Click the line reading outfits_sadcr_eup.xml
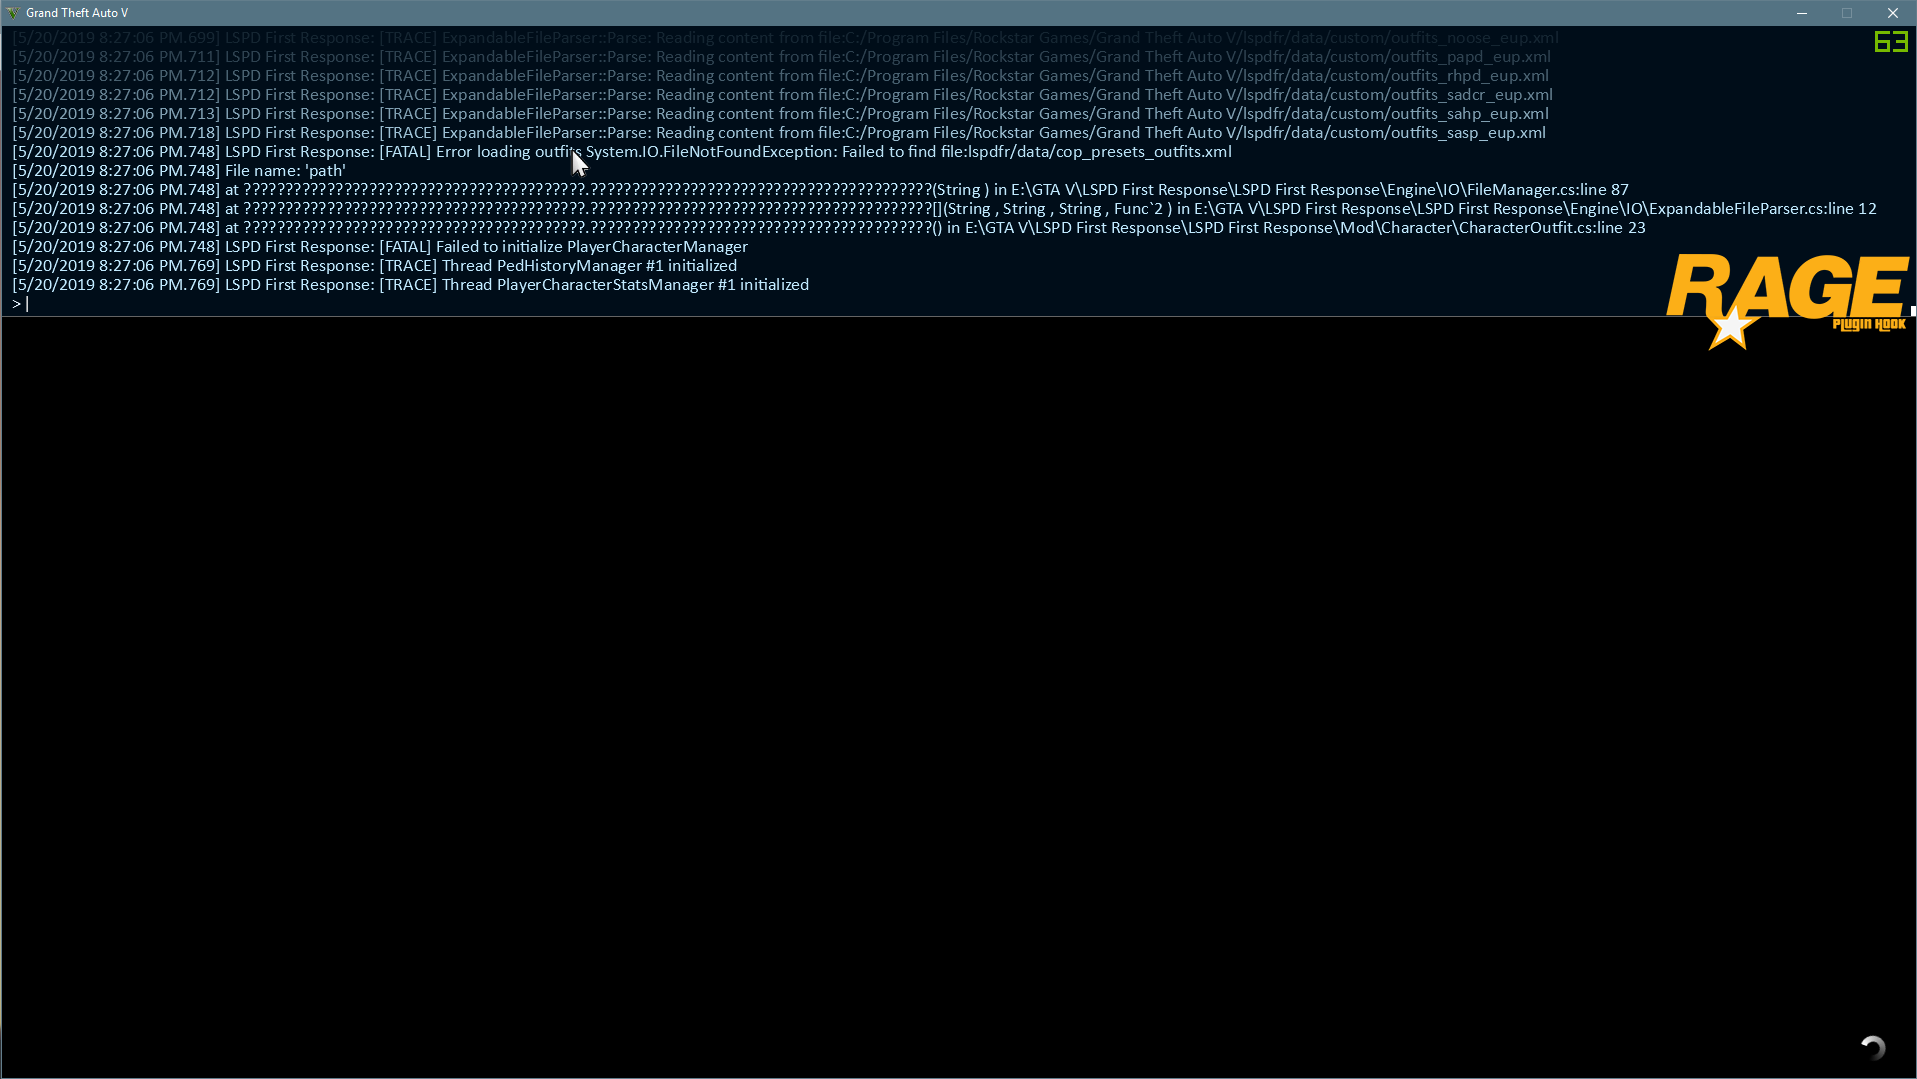Screen dimensions: 1917x1079 tap(782, 95)
